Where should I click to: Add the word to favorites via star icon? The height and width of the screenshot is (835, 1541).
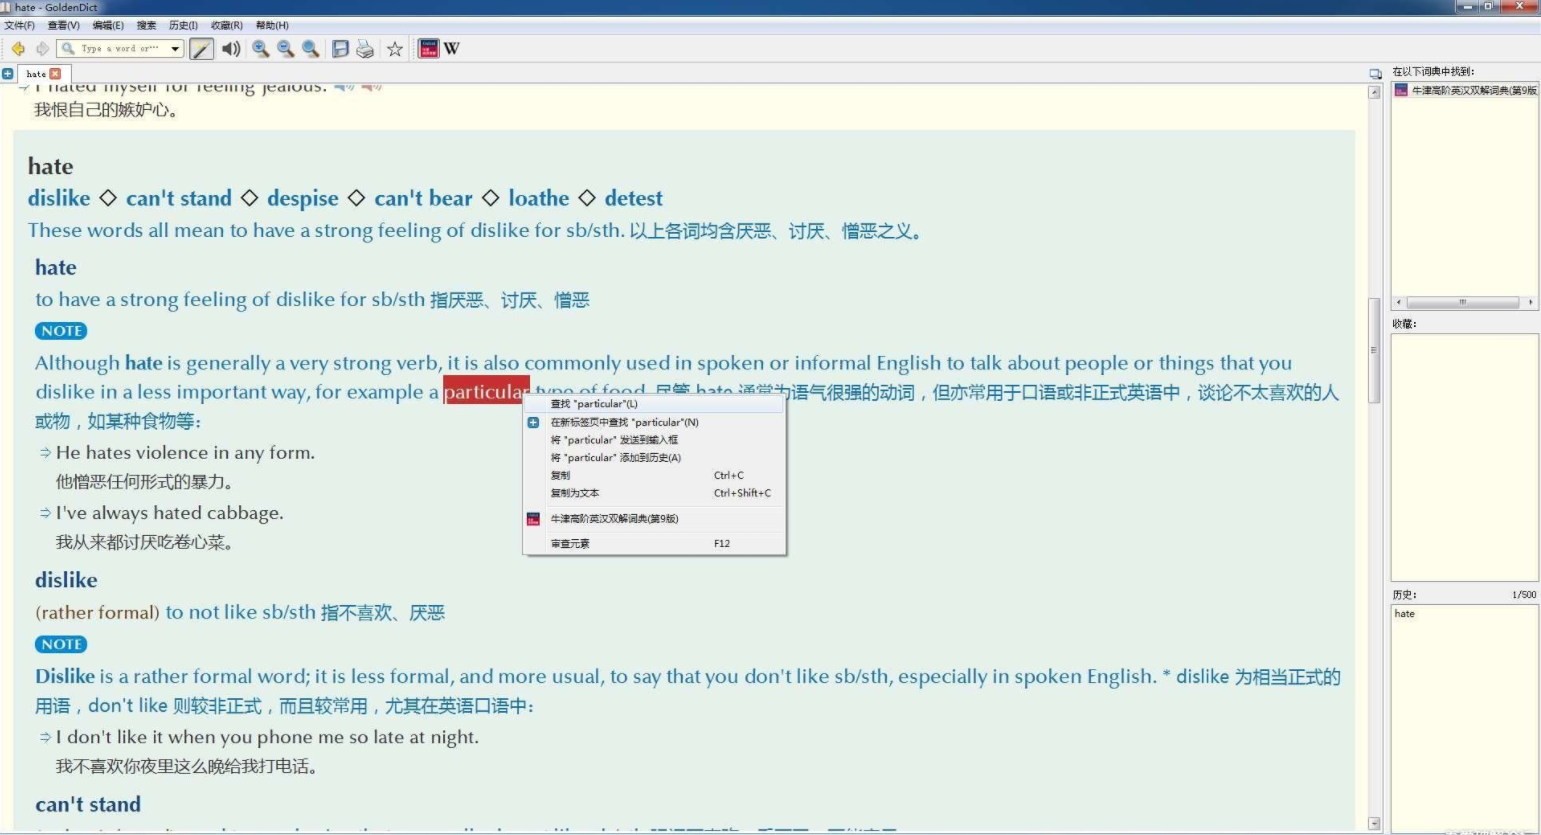395,49
